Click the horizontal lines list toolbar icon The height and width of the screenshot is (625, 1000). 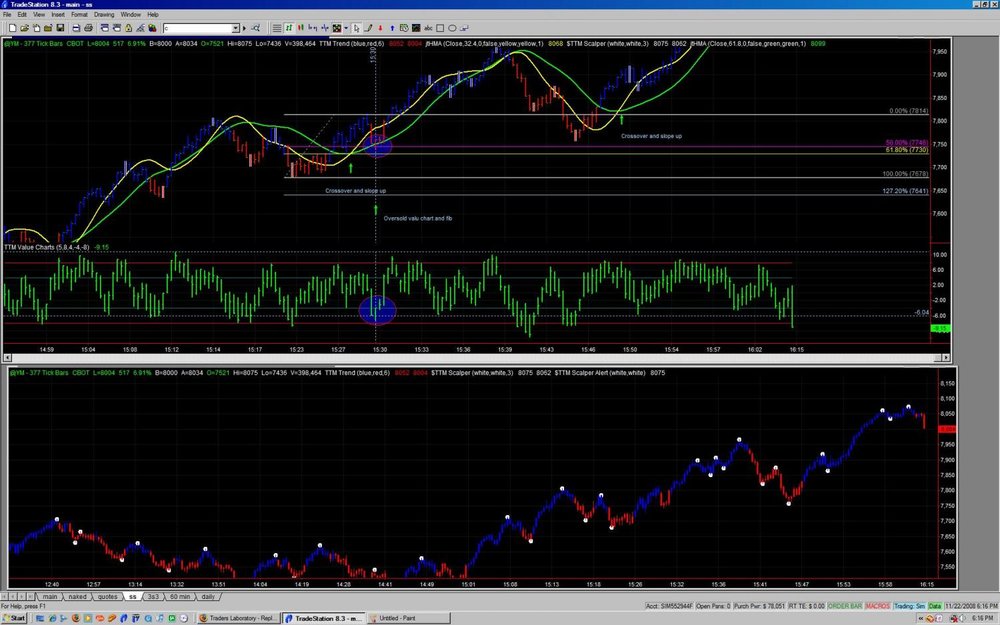tap(277, 28)
